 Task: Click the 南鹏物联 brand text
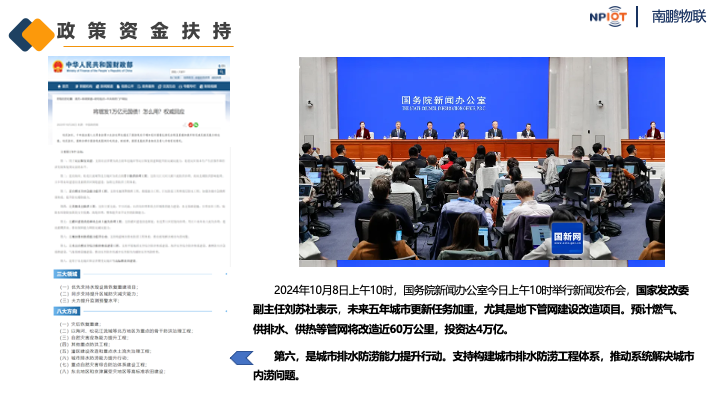[679, 16]
